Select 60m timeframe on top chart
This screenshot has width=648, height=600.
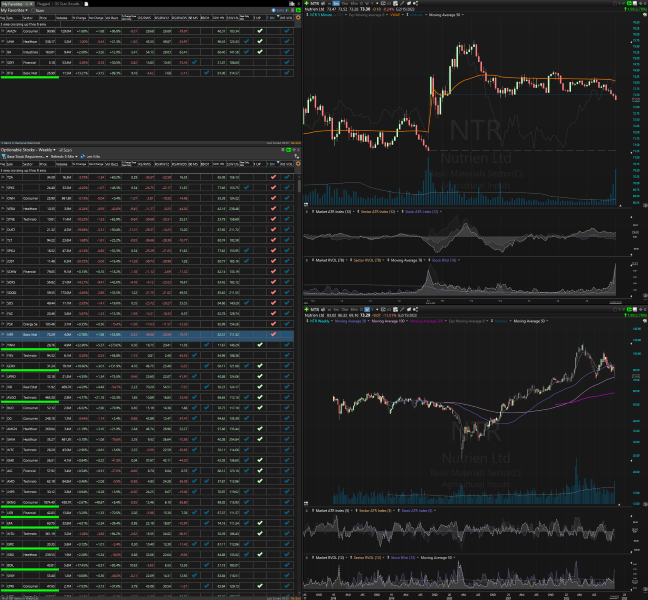354,4
